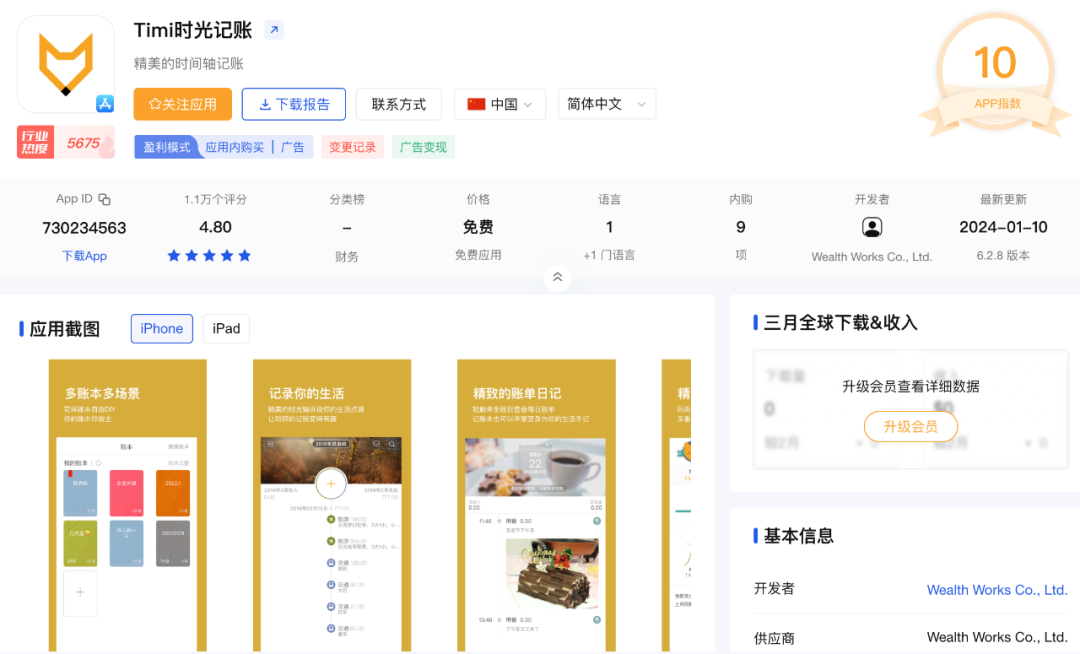Image resolution: width=1080 pixels, height=654 pixels.
Task: Click the 广告变现 tag
Action: pyautogui.click(x=424, y=147)
